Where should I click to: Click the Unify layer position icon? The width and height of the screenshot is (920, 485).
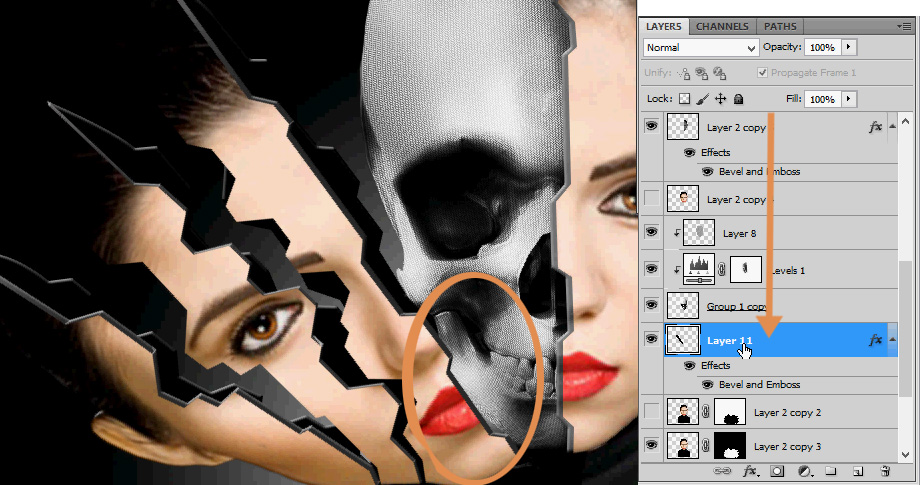[x=684, y=73]
